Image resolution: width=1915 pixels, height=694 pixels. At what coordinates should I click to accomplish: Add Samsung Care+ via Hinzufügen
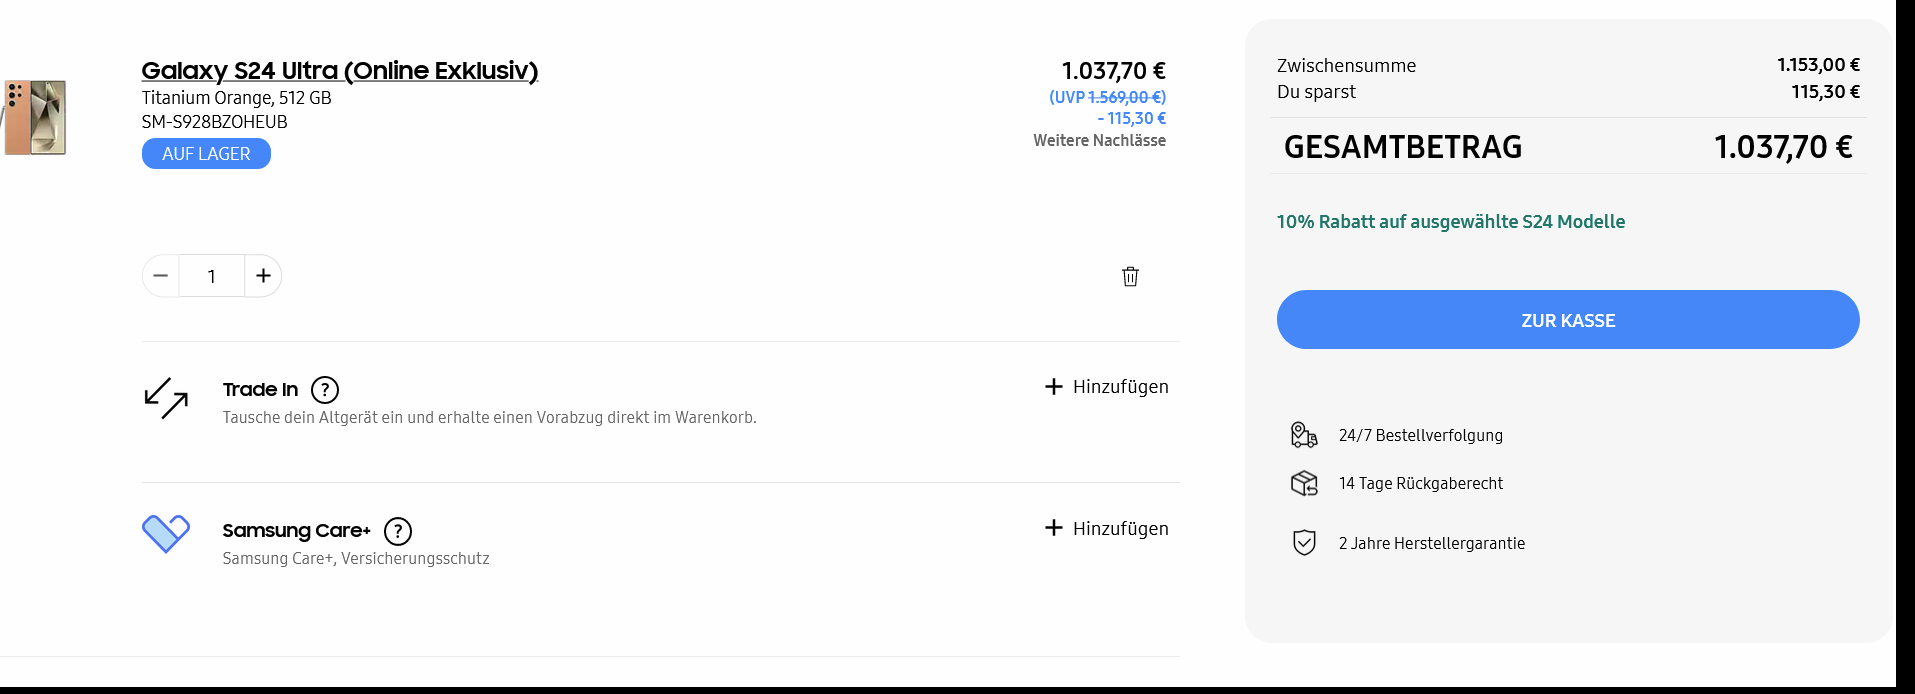(x=1107, y=529)
